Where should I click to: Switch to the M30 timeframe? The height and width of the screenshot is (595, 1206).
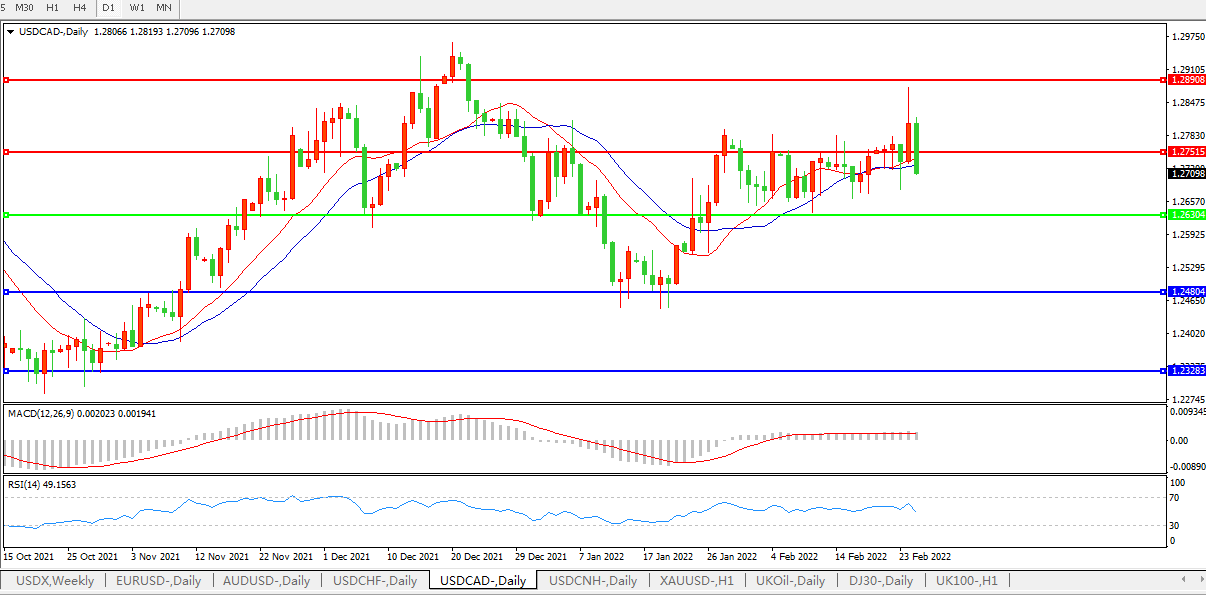pyautogui.click(x=25, y=8)
